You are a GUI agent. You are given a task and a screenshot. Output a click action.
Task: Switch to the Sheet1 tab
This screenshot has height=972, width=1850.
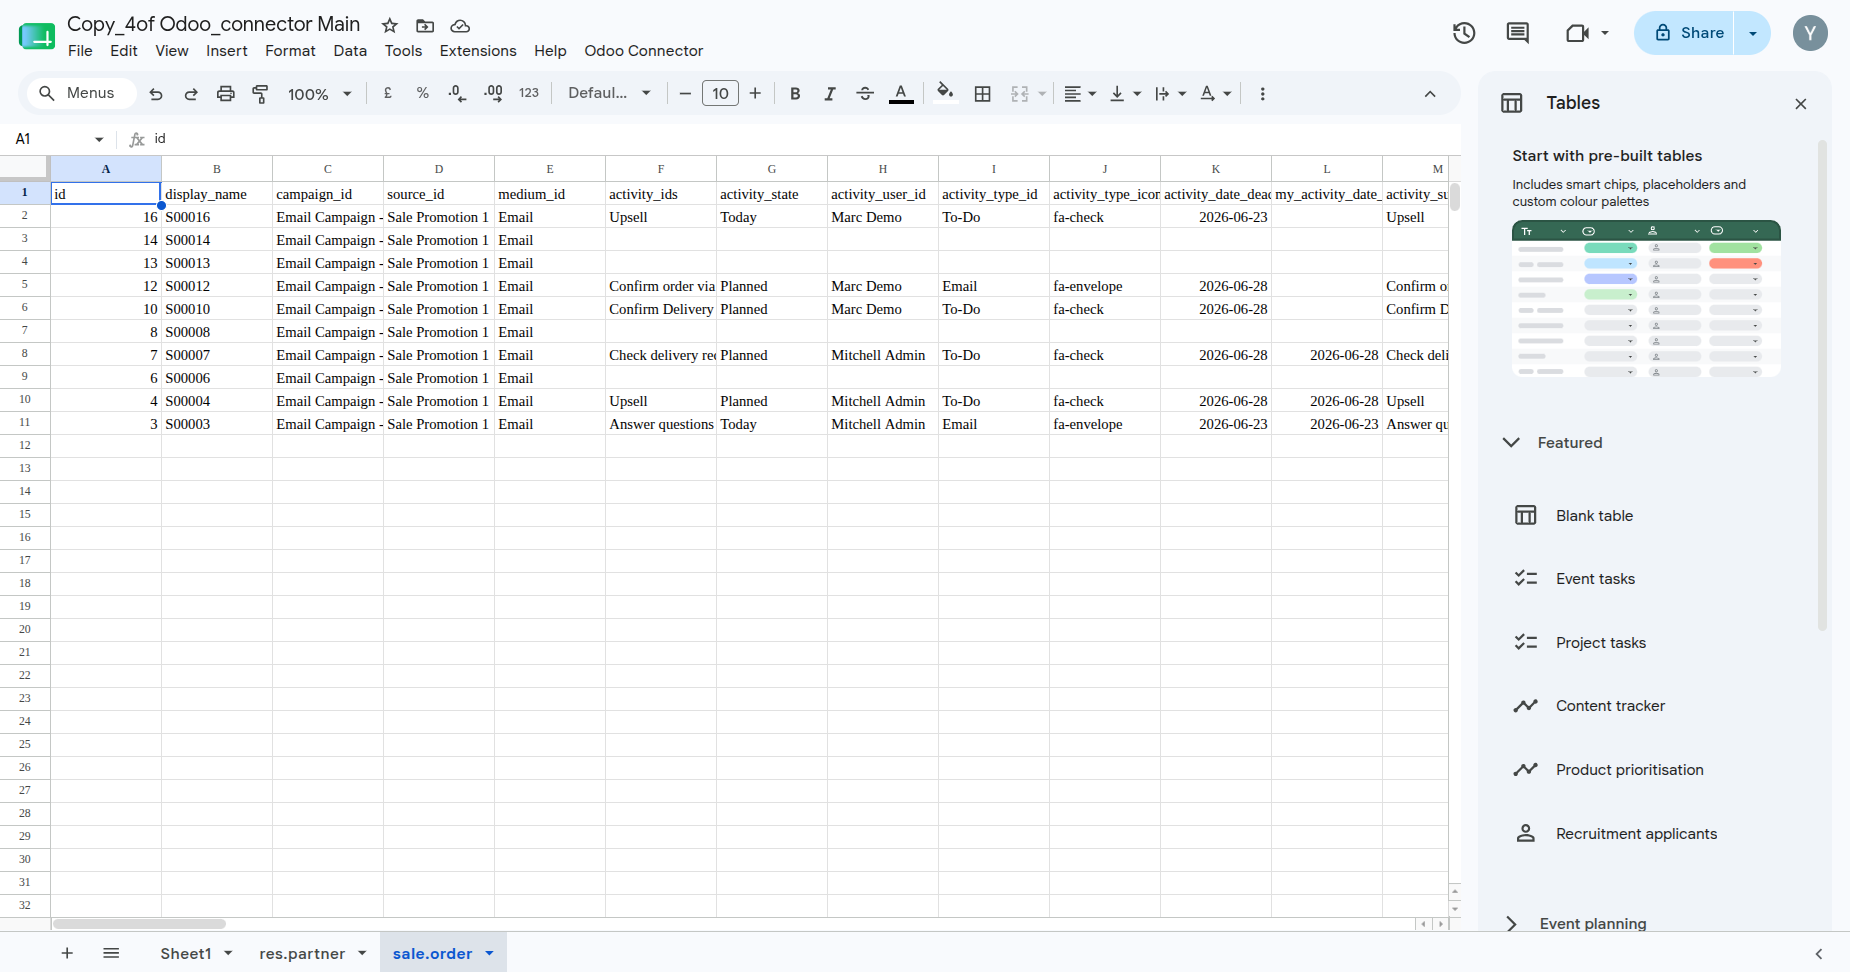click(x=186, y=954)
